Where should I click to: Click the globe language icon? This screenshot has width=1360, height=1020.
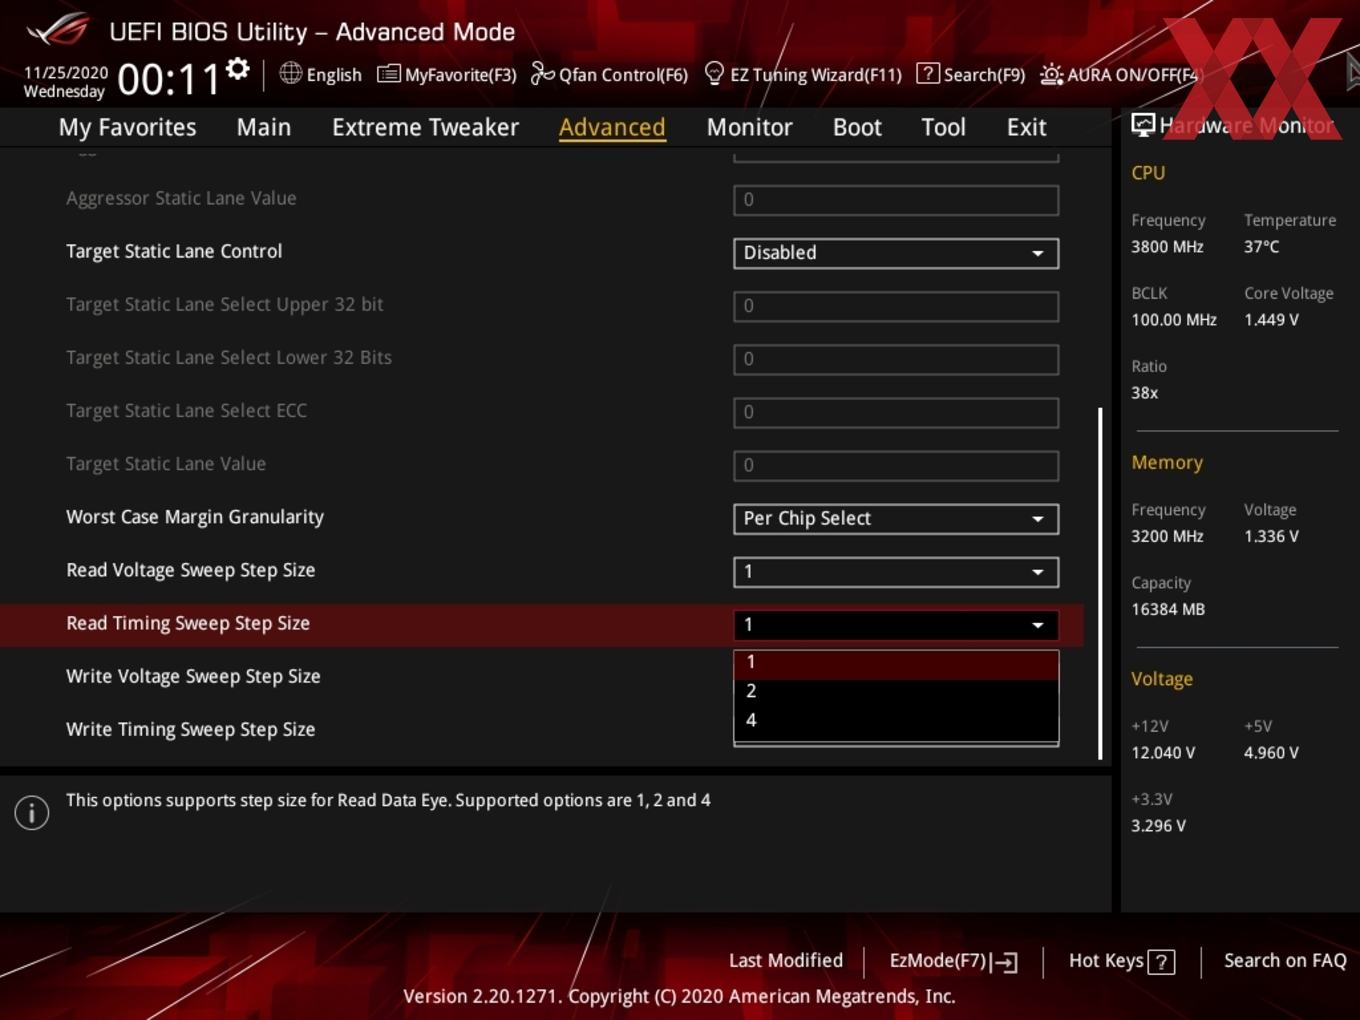click(x=290, y=73)
